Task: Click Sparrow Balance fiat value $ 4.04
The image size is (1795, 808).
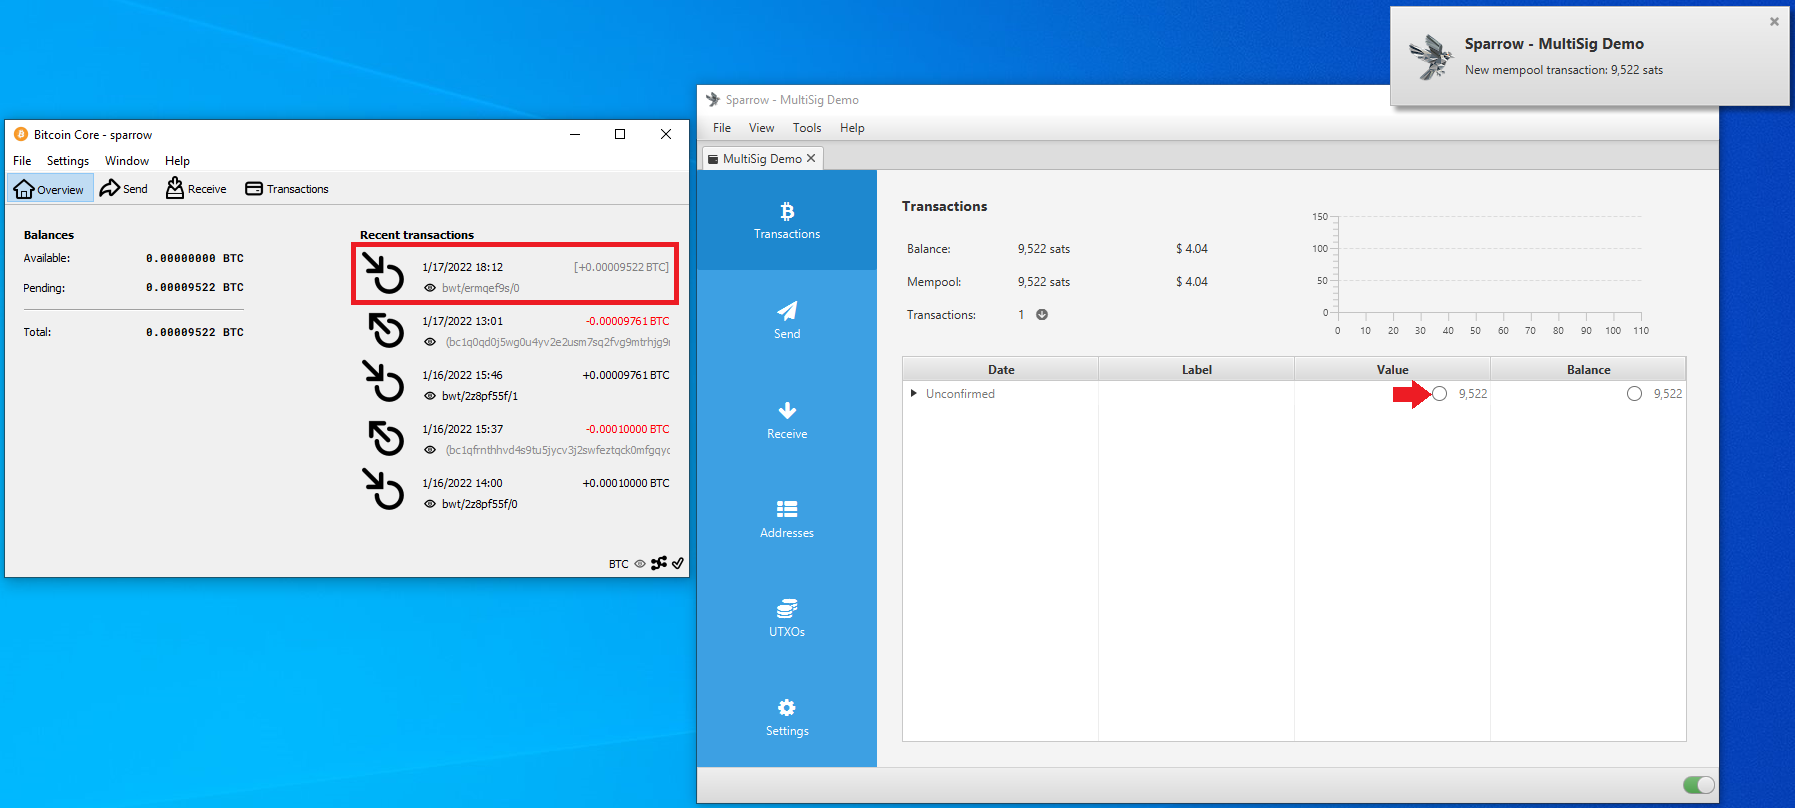Action: (x=1192, y=248)
